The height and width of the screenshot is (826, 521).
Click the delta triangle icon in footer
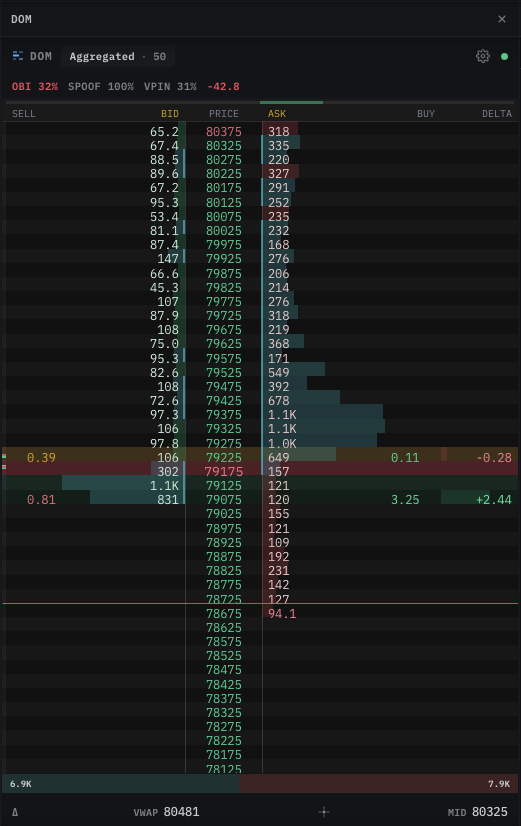[15, 812]
